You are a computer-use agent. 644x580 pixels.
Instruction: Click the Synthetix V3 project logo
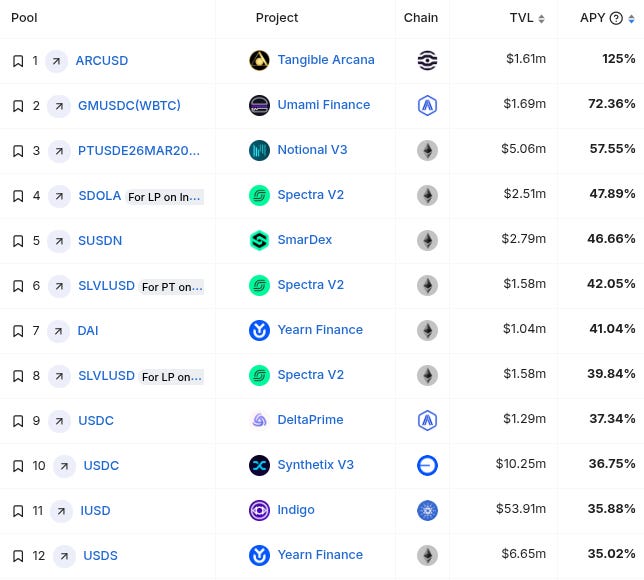click(260, 465)
